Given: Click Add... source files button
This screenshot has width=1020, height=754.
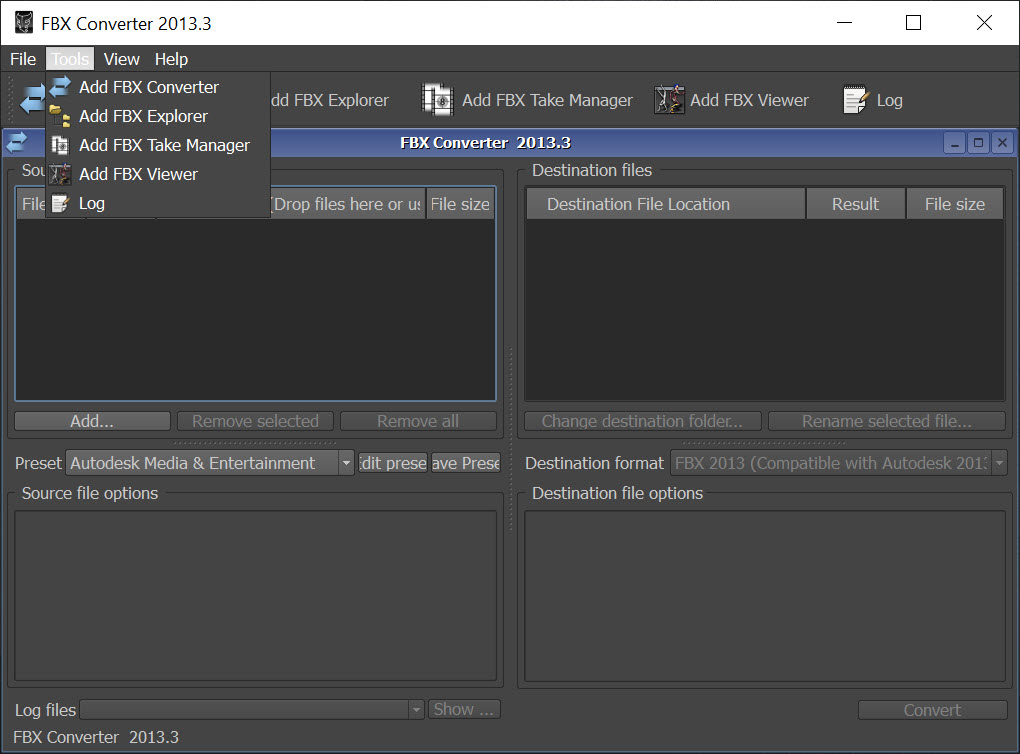Looking at the screenshot, I should point(92,421).
